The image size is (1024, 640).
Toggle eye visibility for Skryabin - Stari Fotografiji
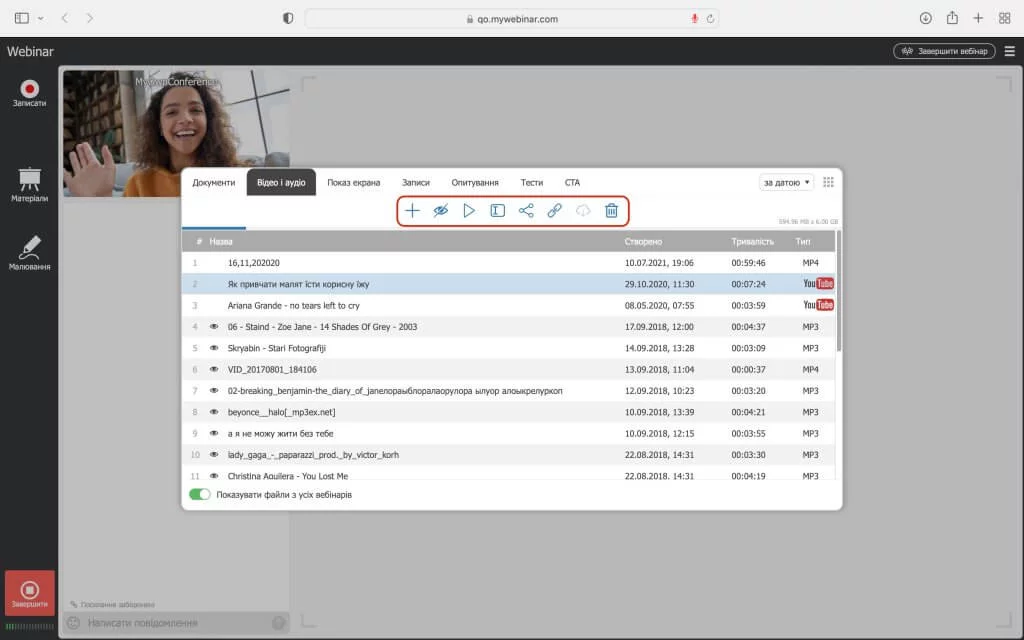coord(214,348)
